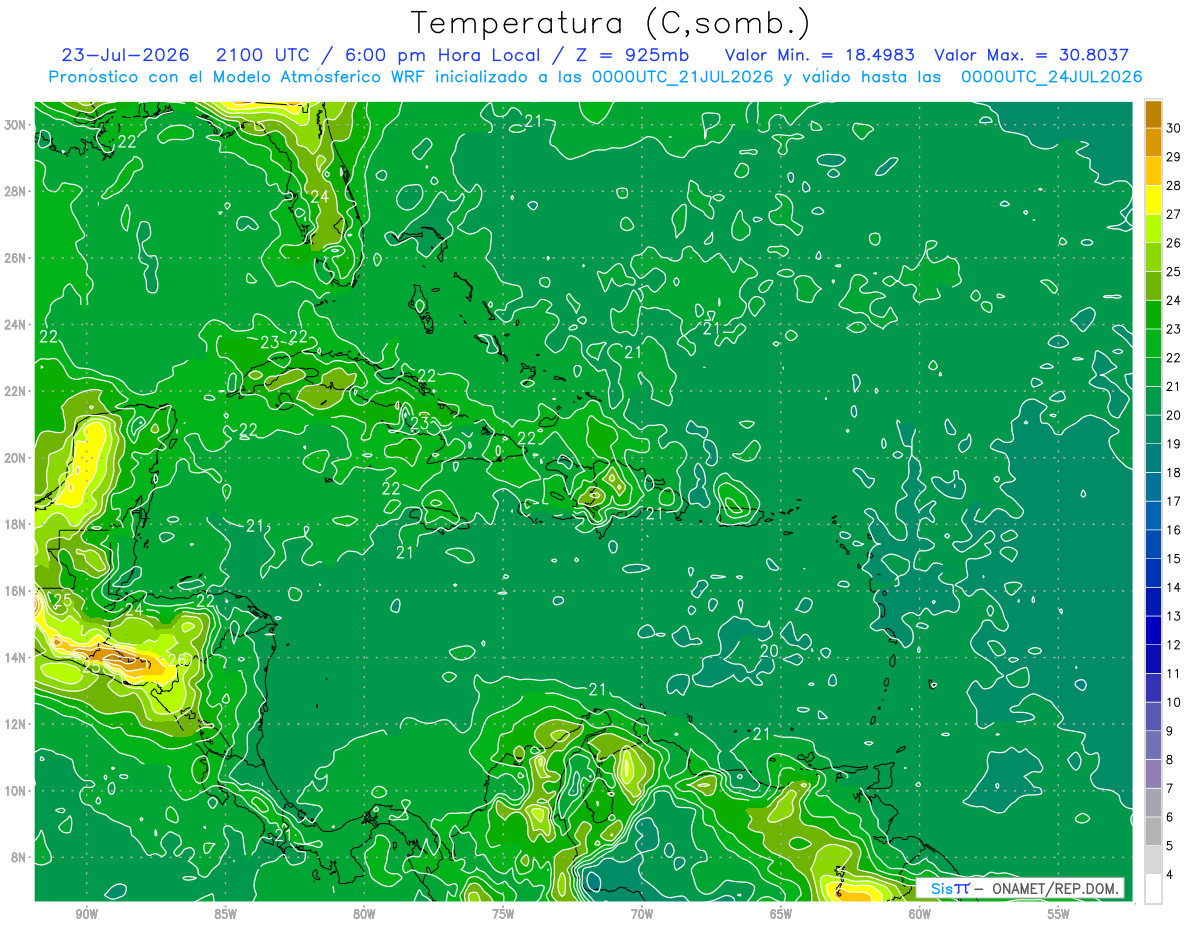The image size is (1200, 927).
Task: Click 'Valor Min. = 18.4983' text
Action: pyautogui.click(x=818, y=55)
